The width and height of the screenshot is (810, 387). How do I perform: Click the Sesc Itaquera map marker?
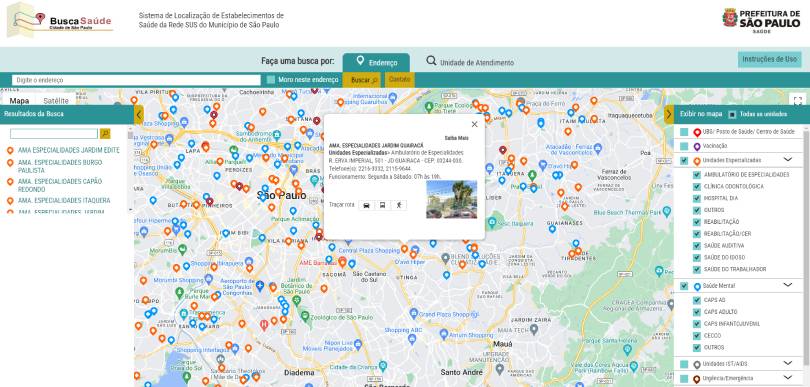(x=492, y=222)
